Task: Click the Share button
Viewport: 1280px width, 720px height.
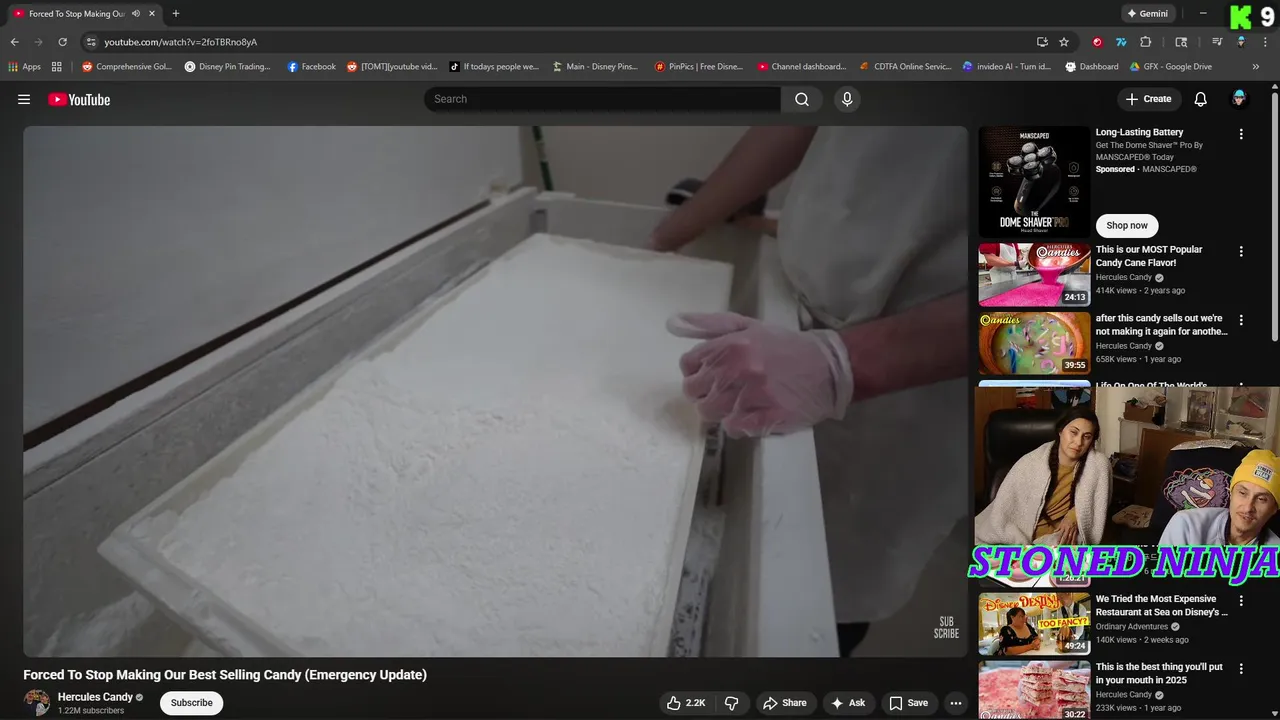Action: click(x=785, y=703)
